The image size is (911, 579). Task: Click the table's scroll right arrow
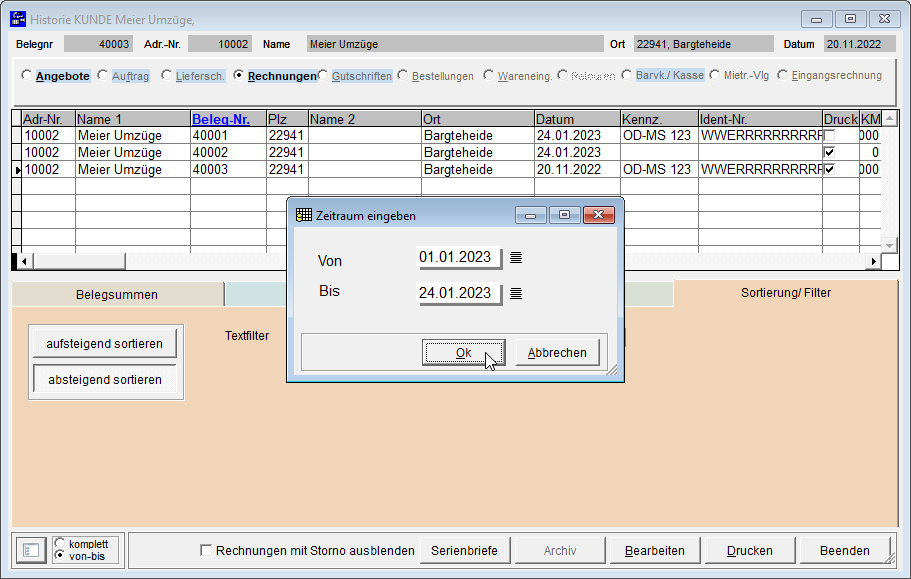point(873,261)
